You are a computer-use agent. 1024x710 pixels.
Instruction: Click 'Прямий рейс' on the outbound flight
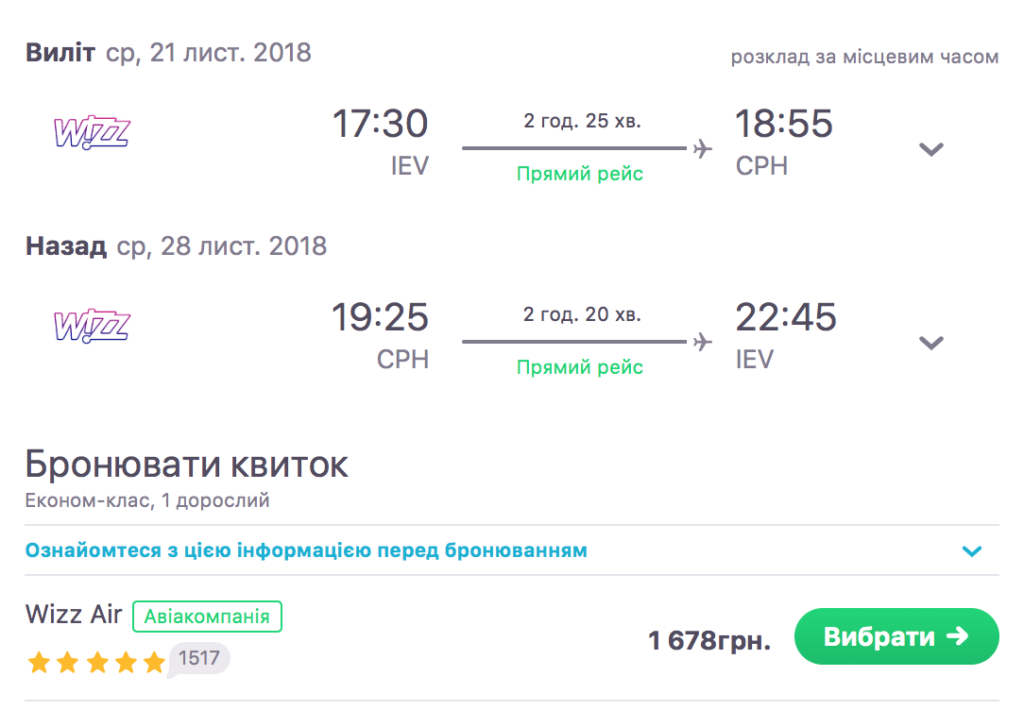pyautogui.click(x=580, y=174)
